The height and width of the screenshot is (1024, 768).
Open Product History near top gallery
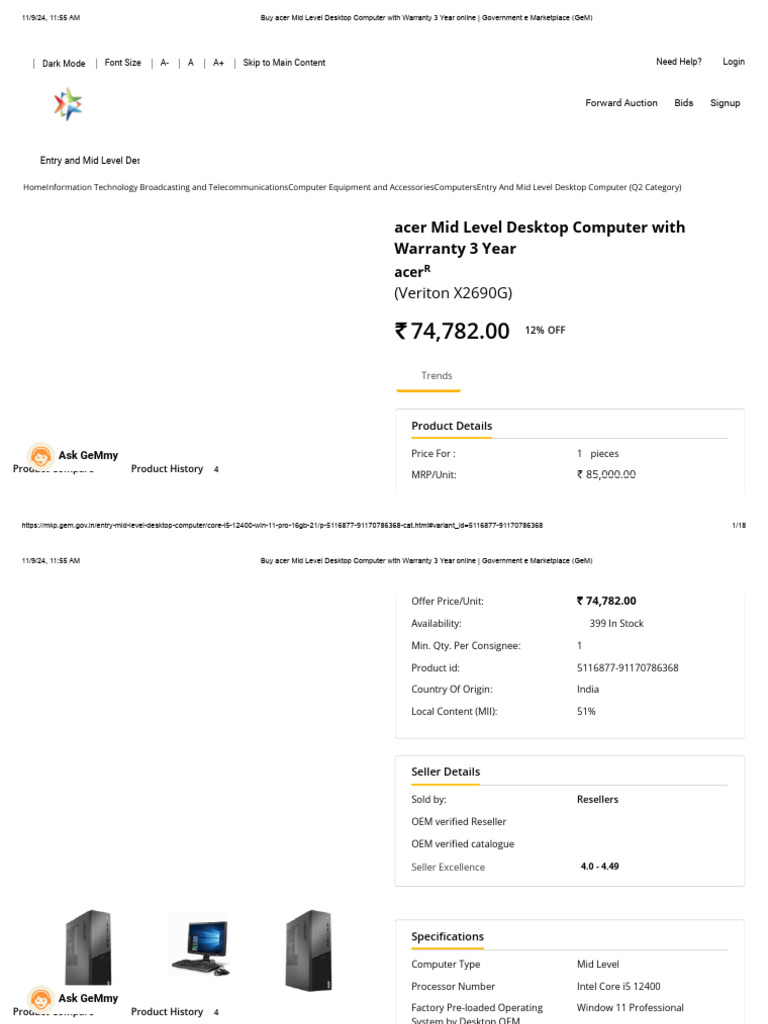[167, 469]
